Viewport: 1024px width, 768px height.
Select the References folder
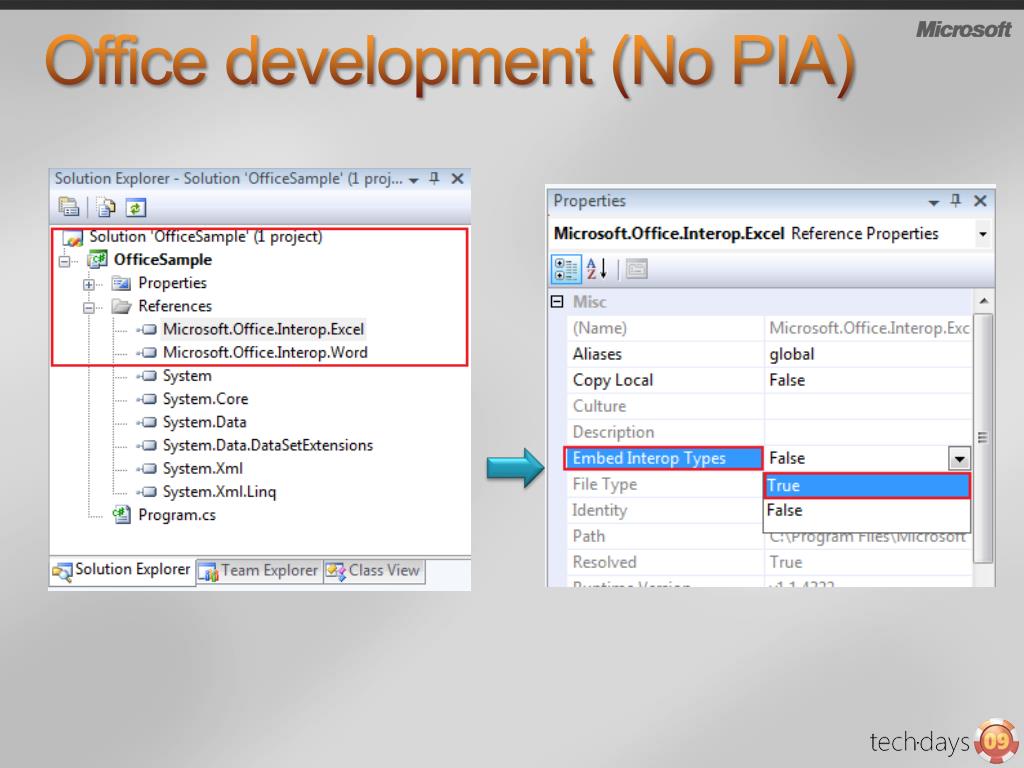coord(175,306)
